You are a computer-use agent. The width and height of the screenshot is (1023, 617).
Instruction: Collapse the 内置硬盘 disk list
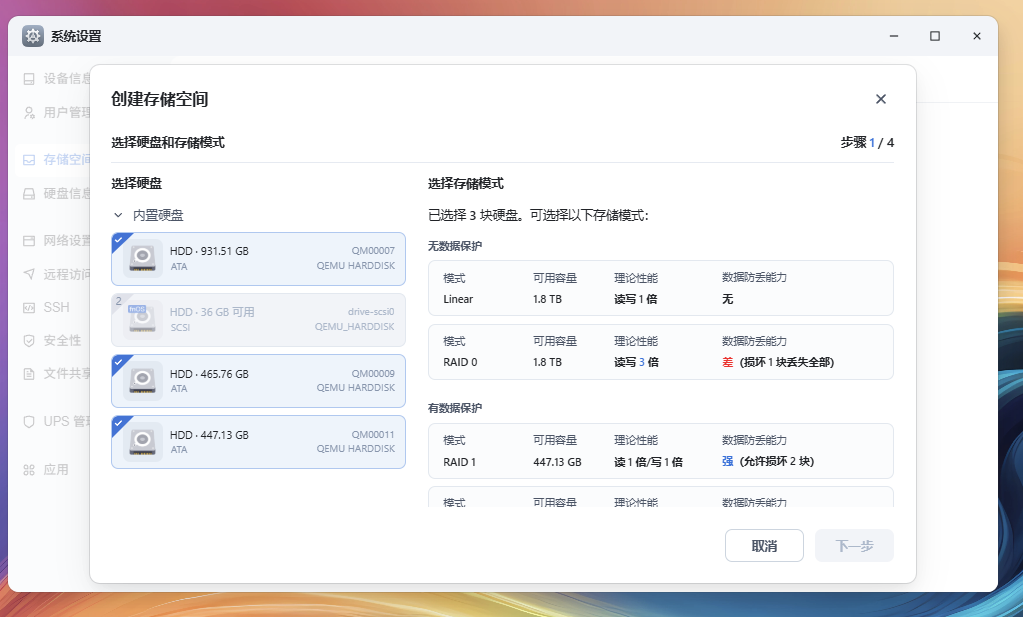[x=118, y=215]
